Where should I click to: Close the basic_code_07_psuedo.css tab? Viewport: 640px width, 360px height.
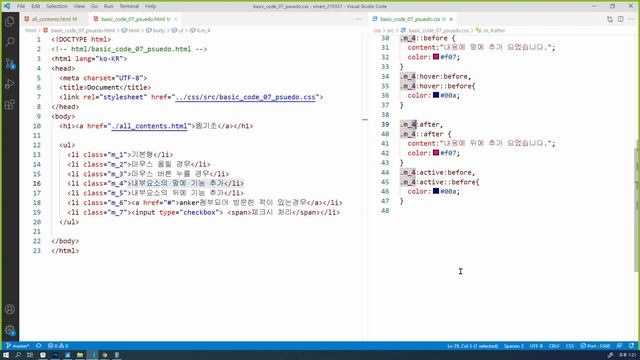point(451,19)
